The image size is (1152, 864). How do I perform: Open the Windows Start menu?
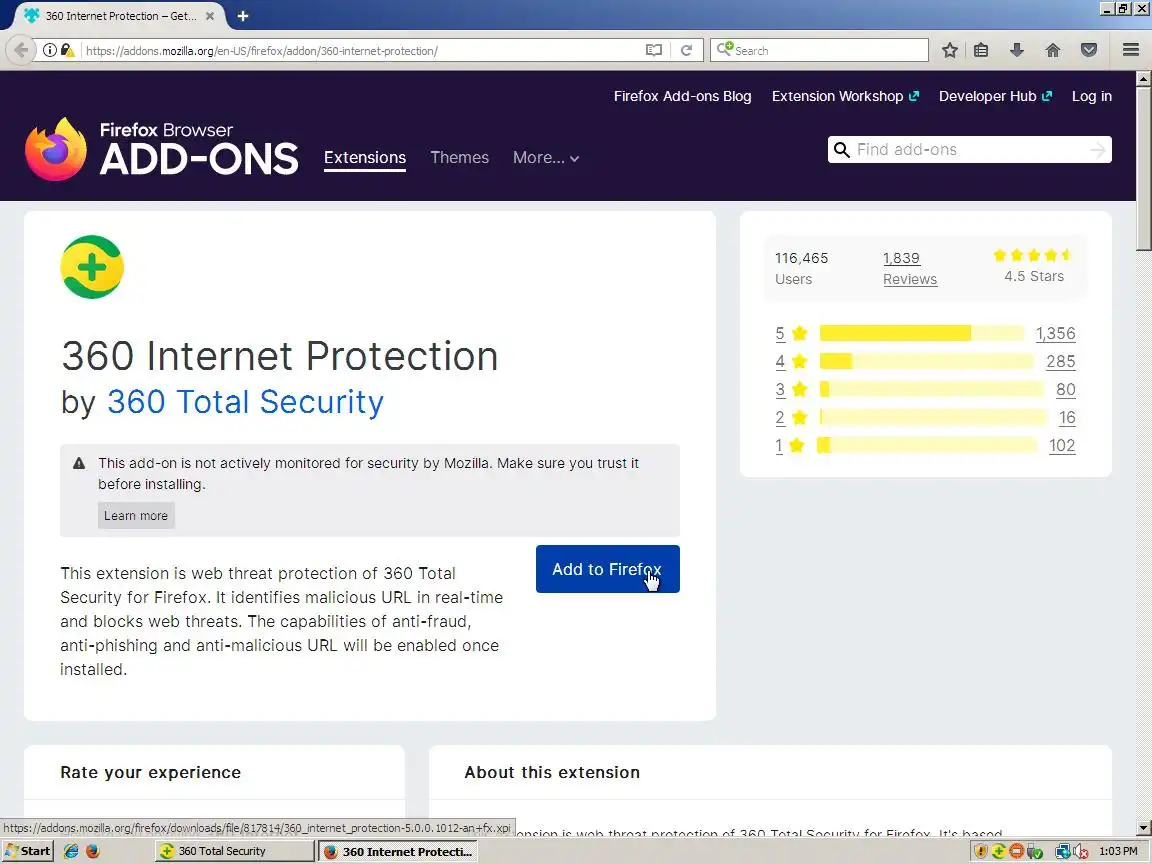(28, 851)
